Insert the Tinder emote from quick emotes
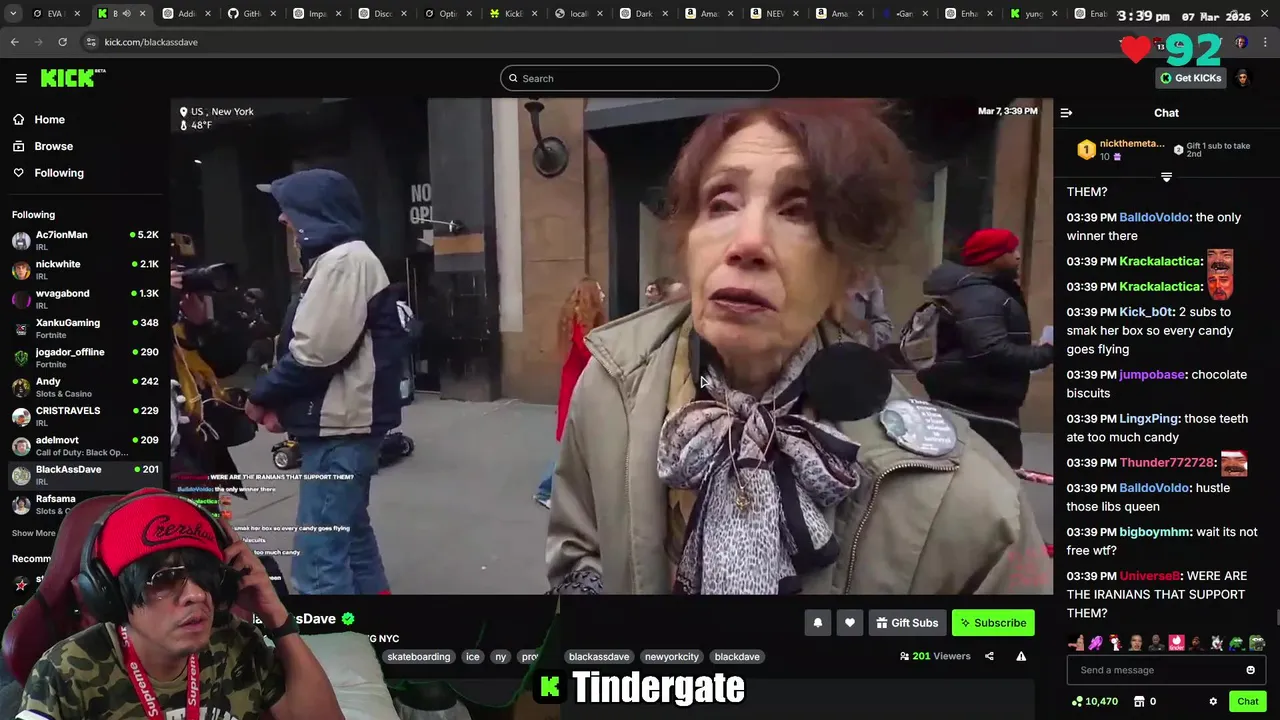 pos(1177,643)
